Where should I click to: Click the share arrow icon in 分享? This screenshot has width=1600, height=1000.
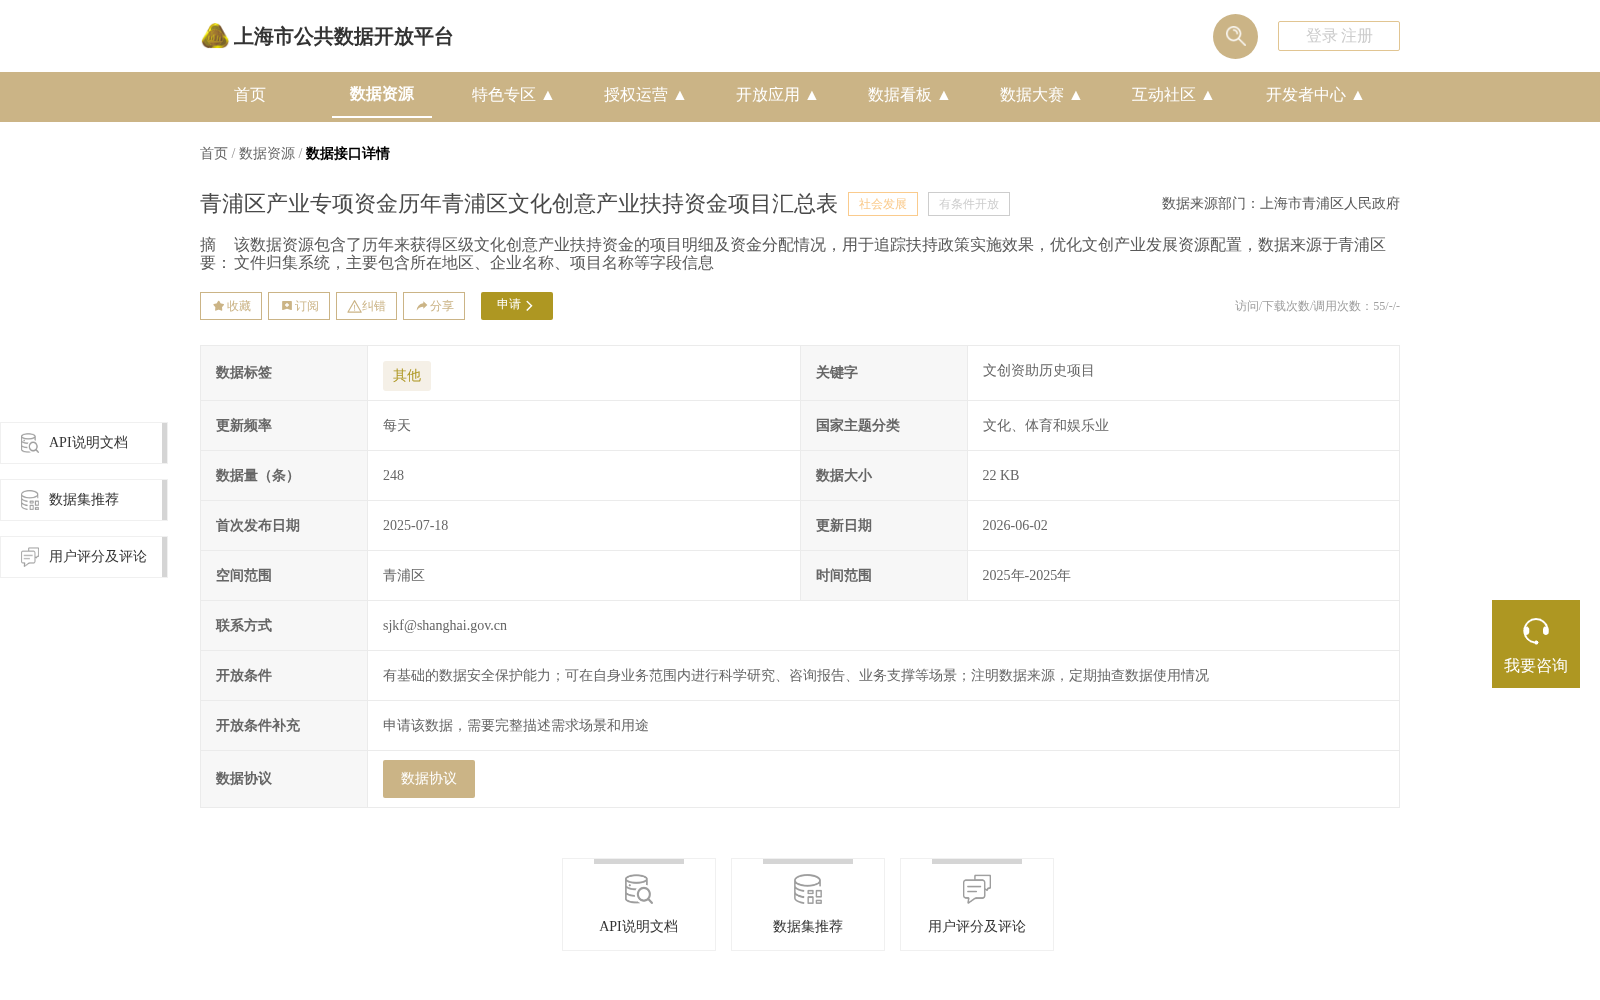422,306
